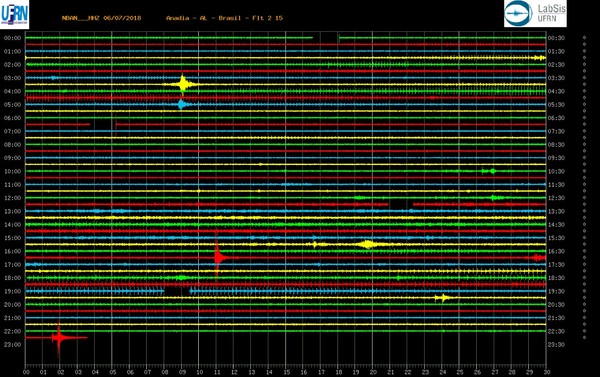
Task: Click the 16:00 hour label on left axis
Action: coord(13,251)
